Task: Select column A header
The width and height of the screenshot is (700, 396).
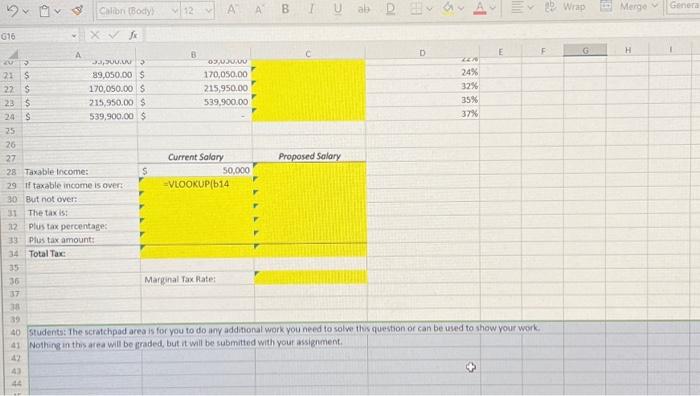Action: [x=78, y=55]
